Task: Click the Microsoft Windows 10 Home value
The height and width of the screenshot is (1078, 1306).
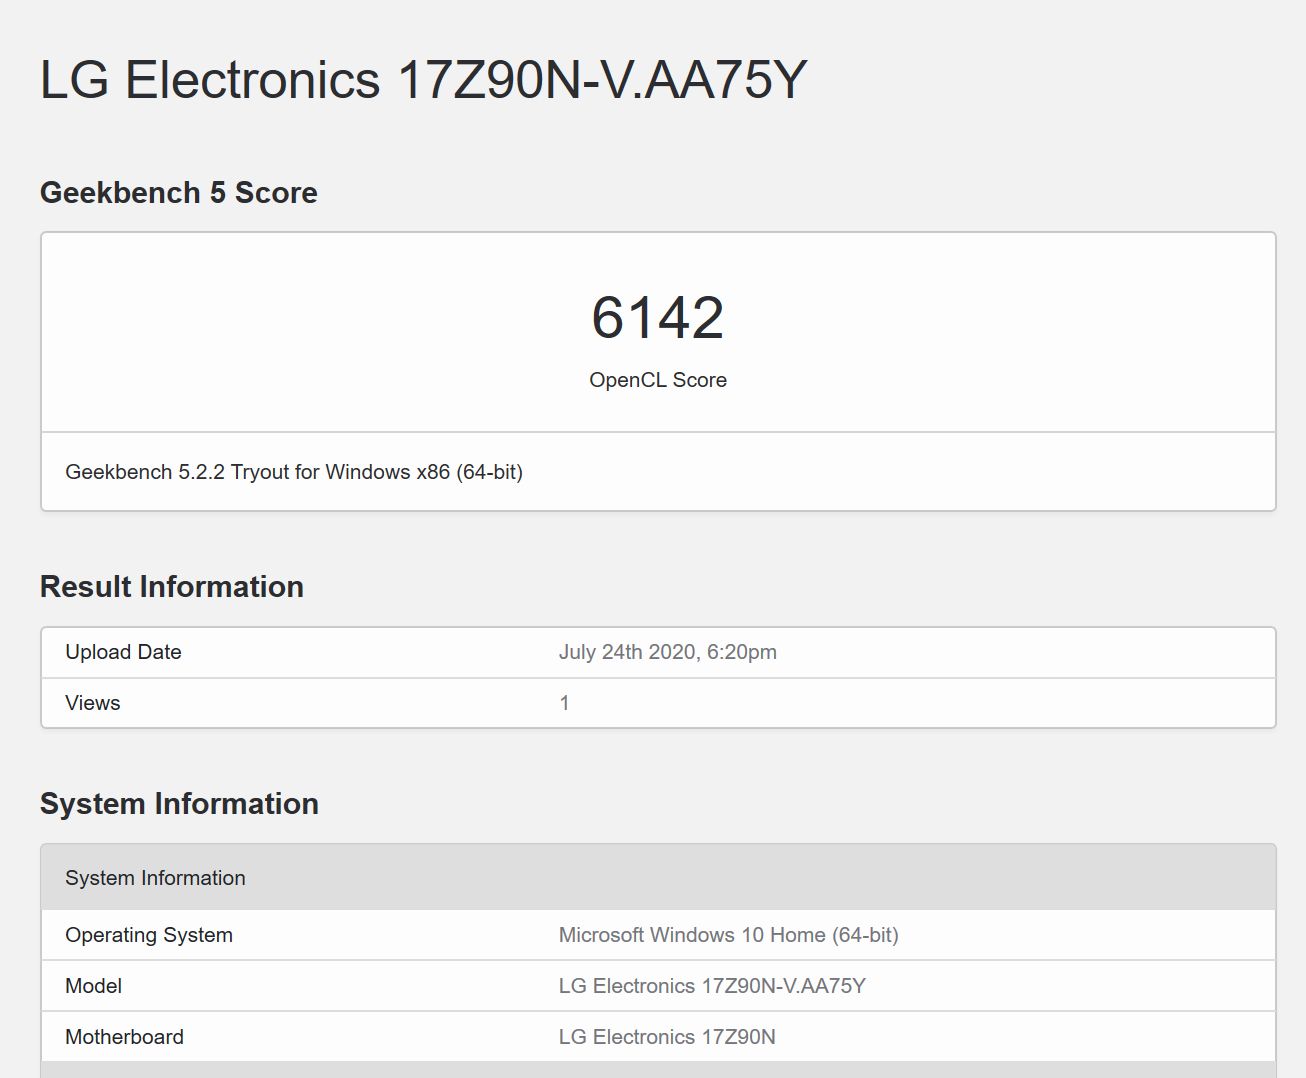Action: coord(728,935)
